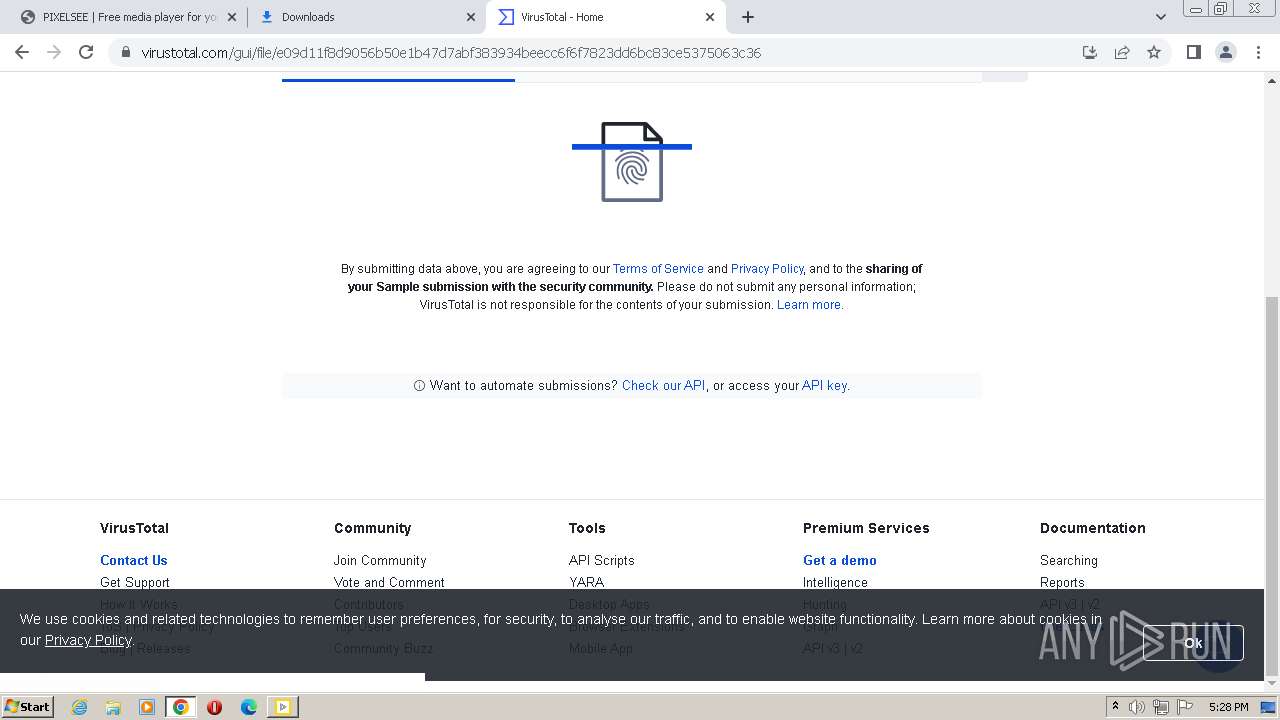This screenshot has width=1280, height=720.
Task: Click the Learn more link
Action: 810,305
